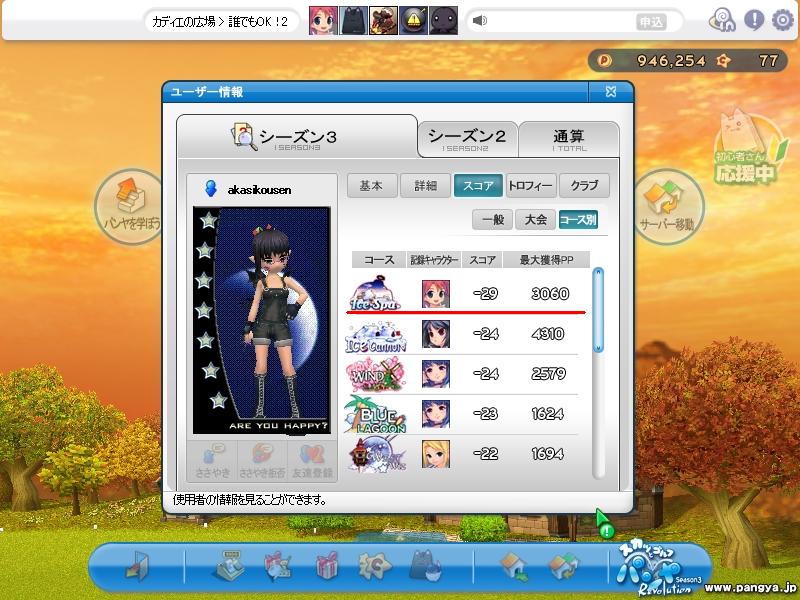The image size is (800, 600).
Task: Select the fifth course logo with score -22
Action: 377,454
